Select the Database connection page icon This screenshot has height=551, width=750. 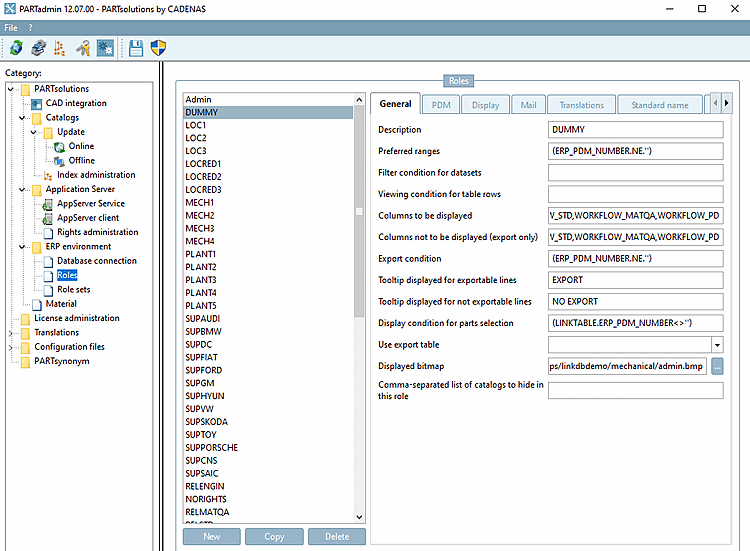pyautogui.click(x=48, y=262)
